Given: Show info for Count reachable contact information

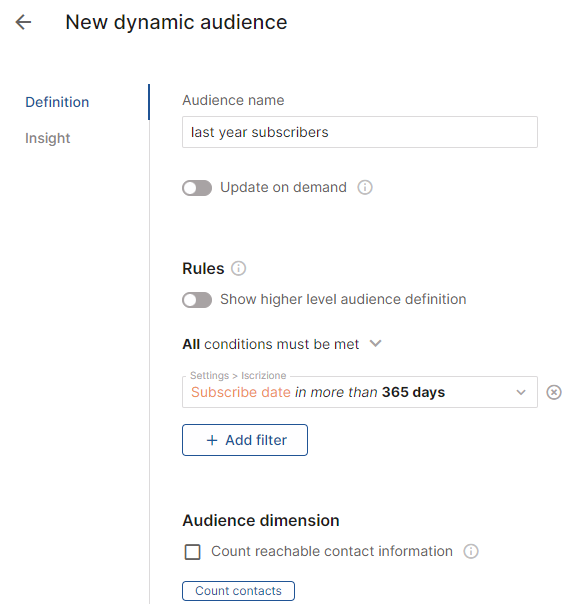Looking at the screenshot, I should pos(471,551).
